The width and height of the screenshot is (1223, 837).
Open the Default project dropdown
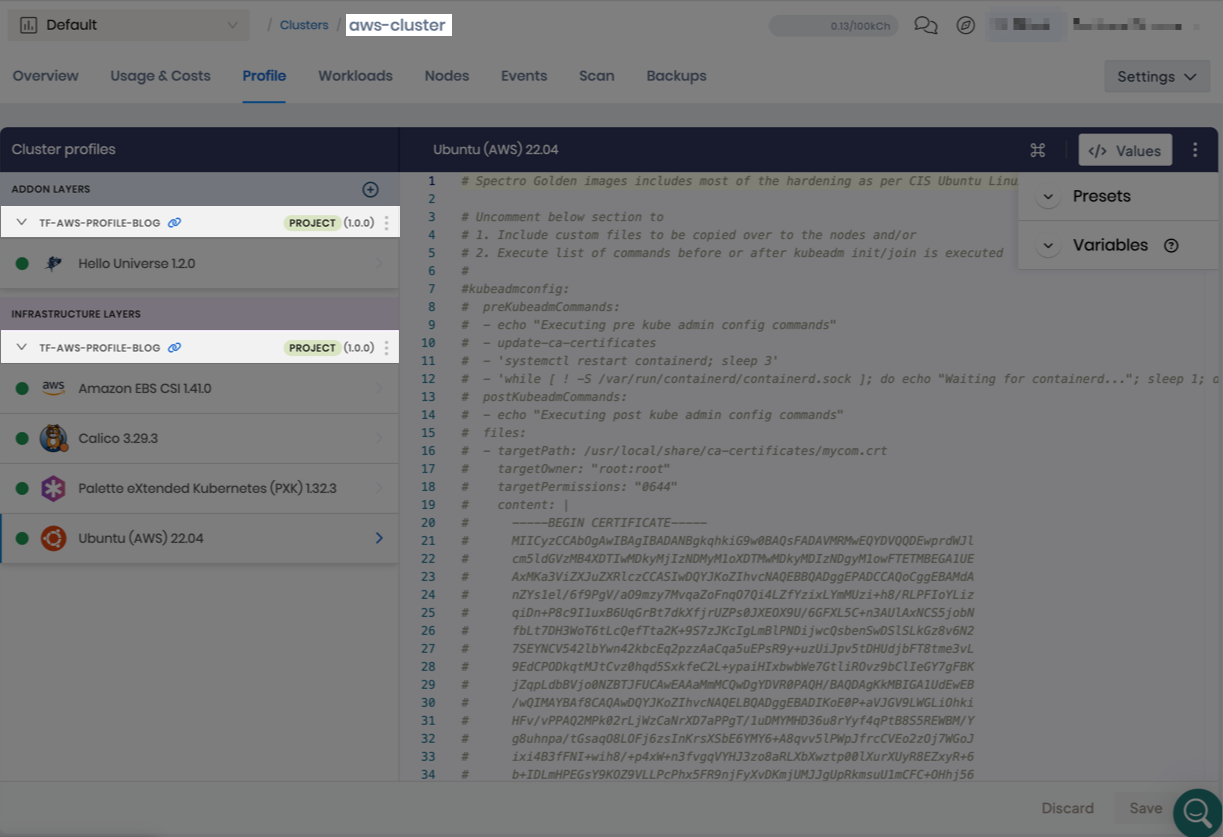pos(129,25)
